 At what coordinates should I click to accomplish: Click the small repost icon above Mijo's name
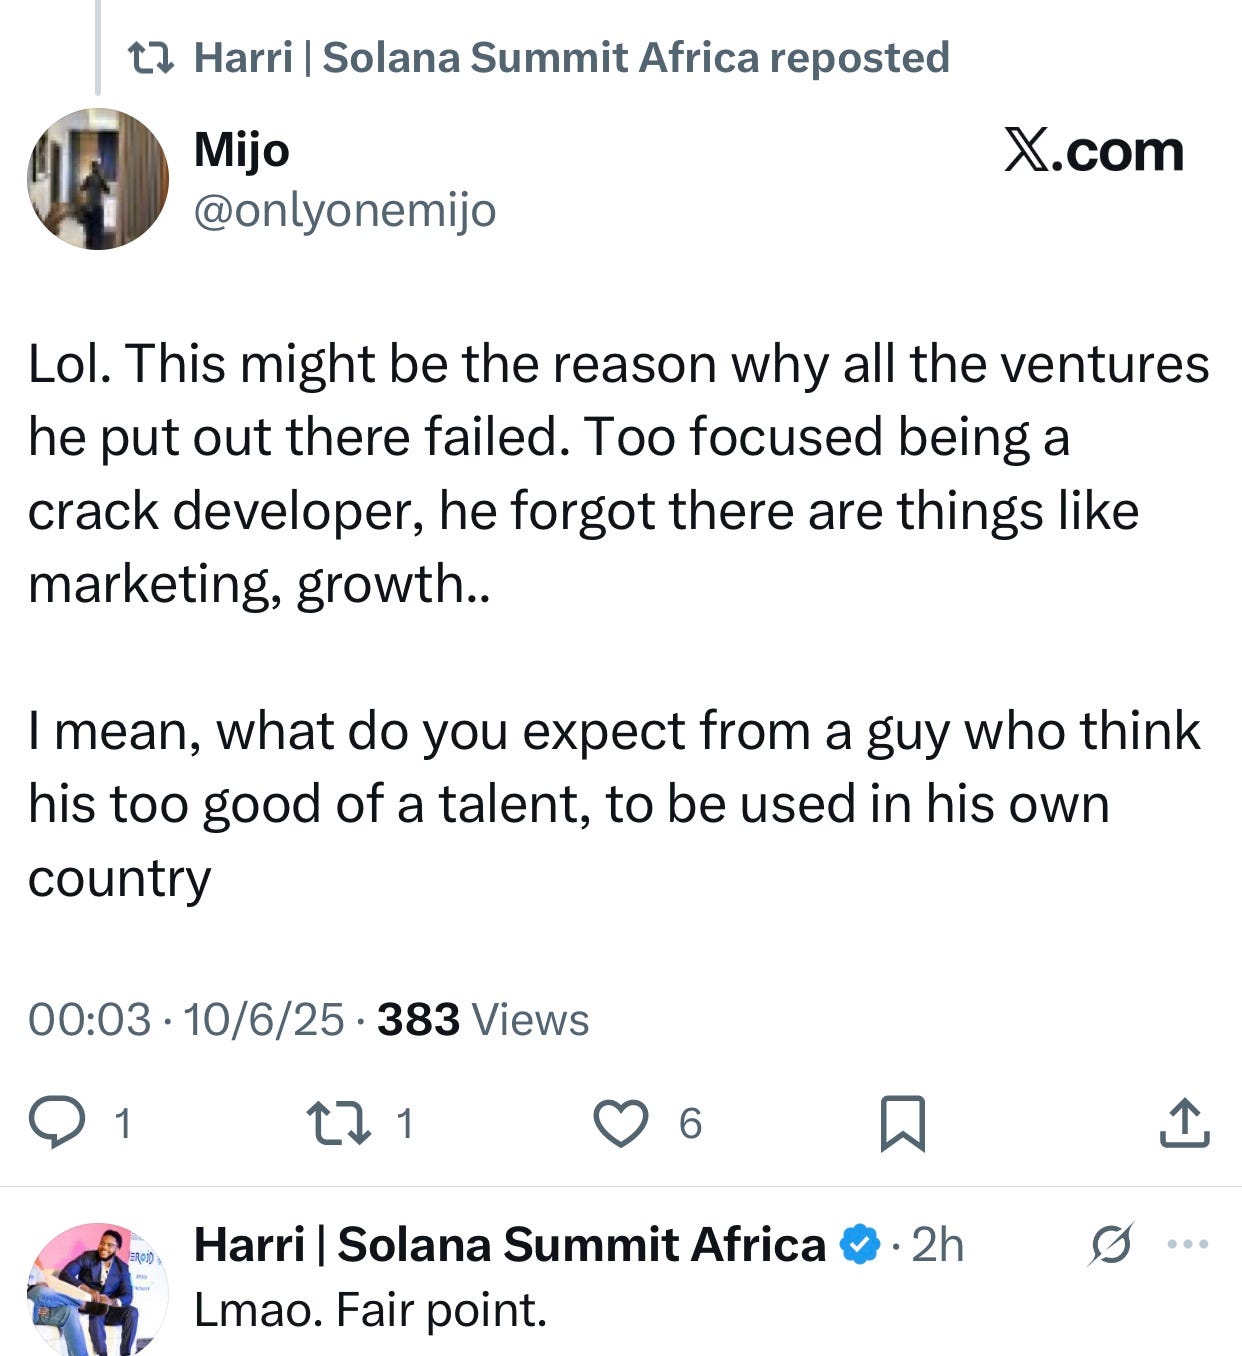[x=152, y=58]
